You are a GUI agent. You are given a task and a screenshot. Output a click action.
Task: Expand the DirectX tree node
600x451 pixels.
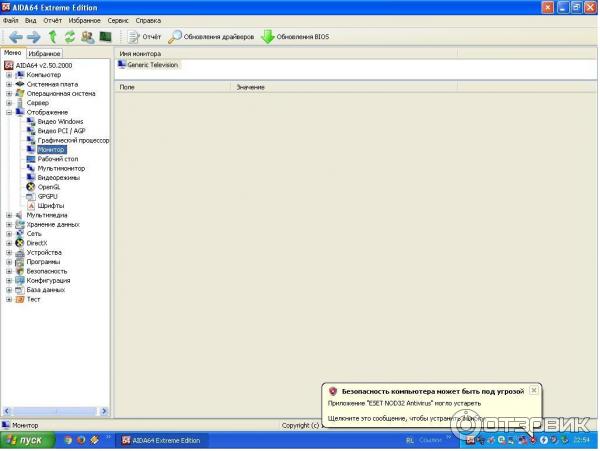(x=9, y=243)
